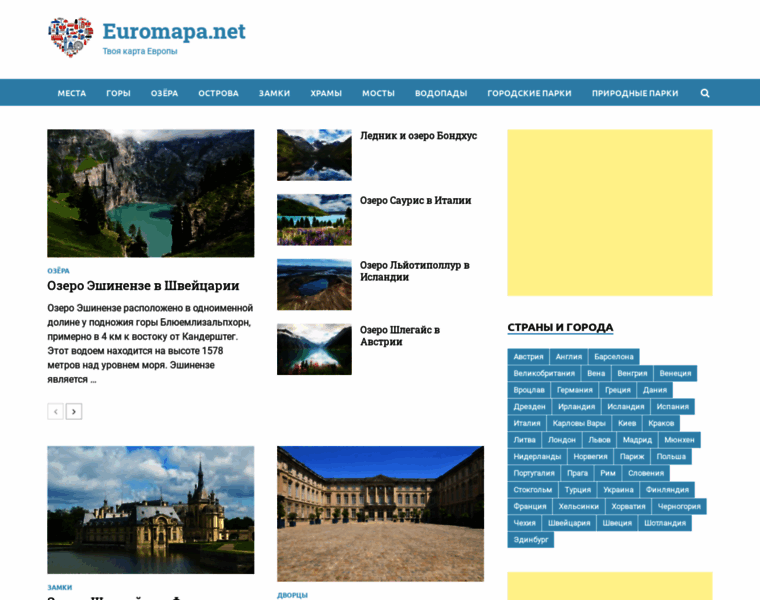Select the Исландия tag

(x=626, y=407)
